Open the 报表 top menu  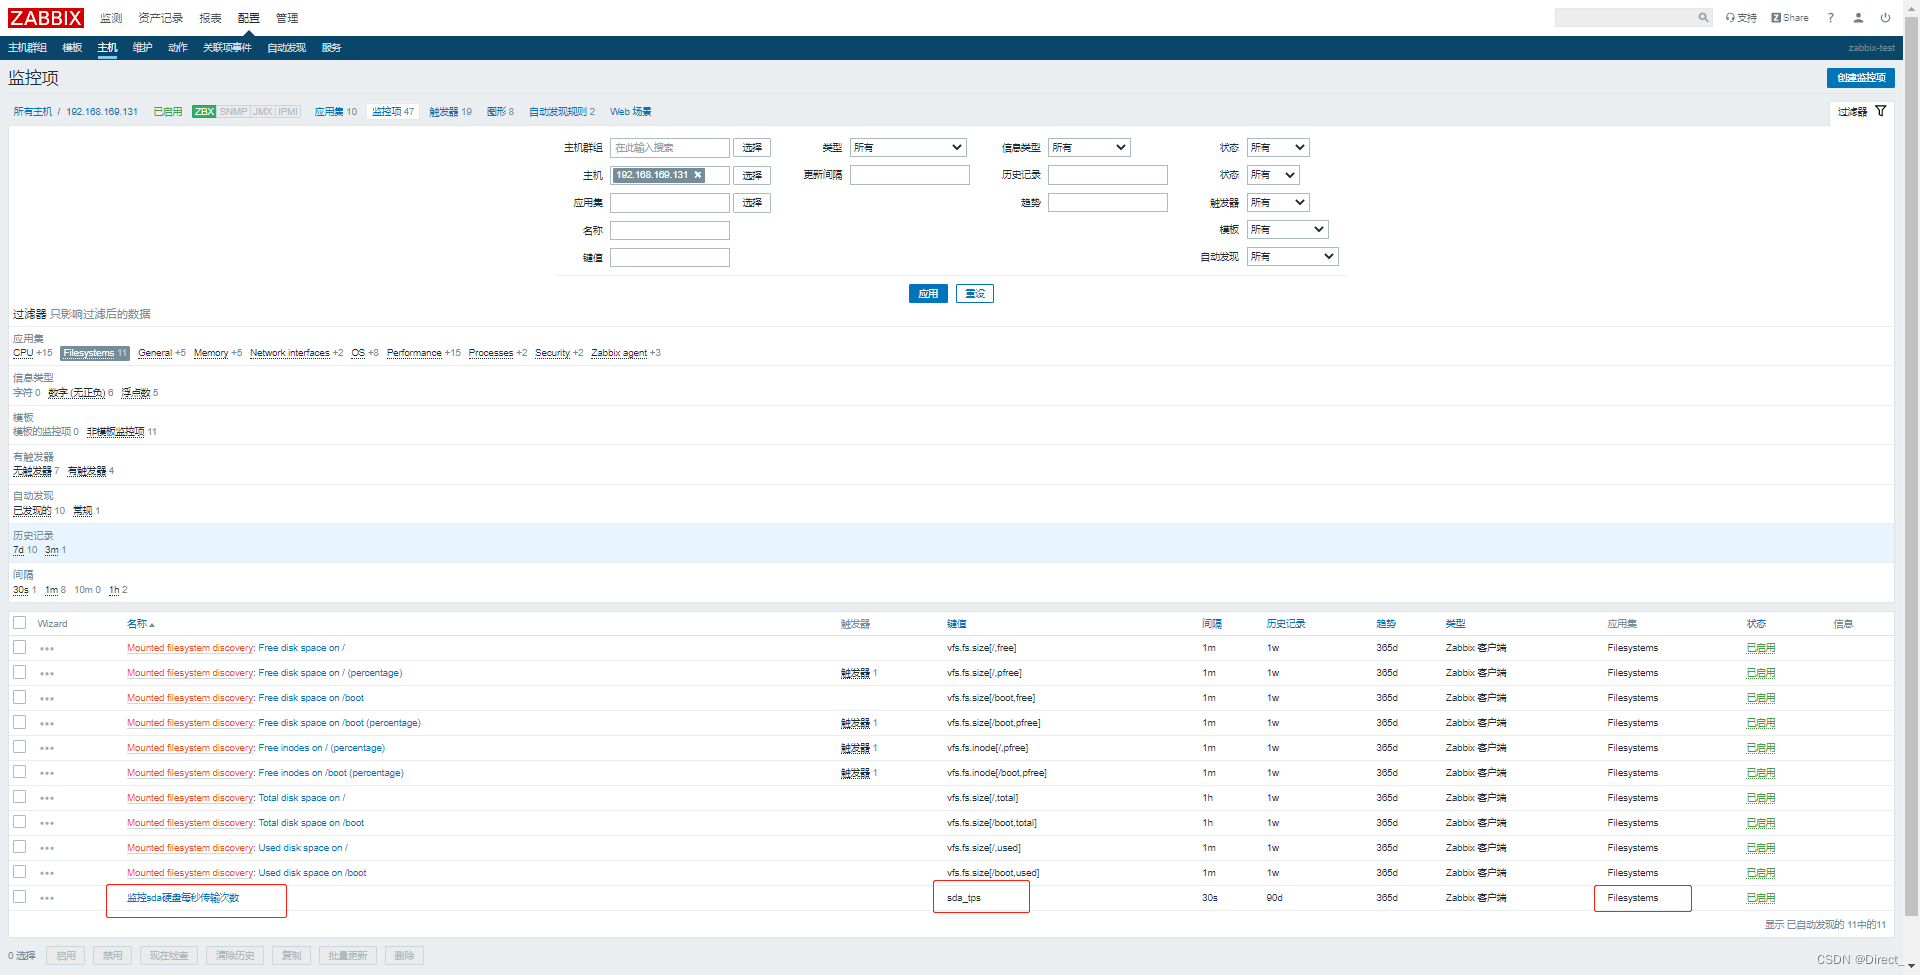click(210, 18)
